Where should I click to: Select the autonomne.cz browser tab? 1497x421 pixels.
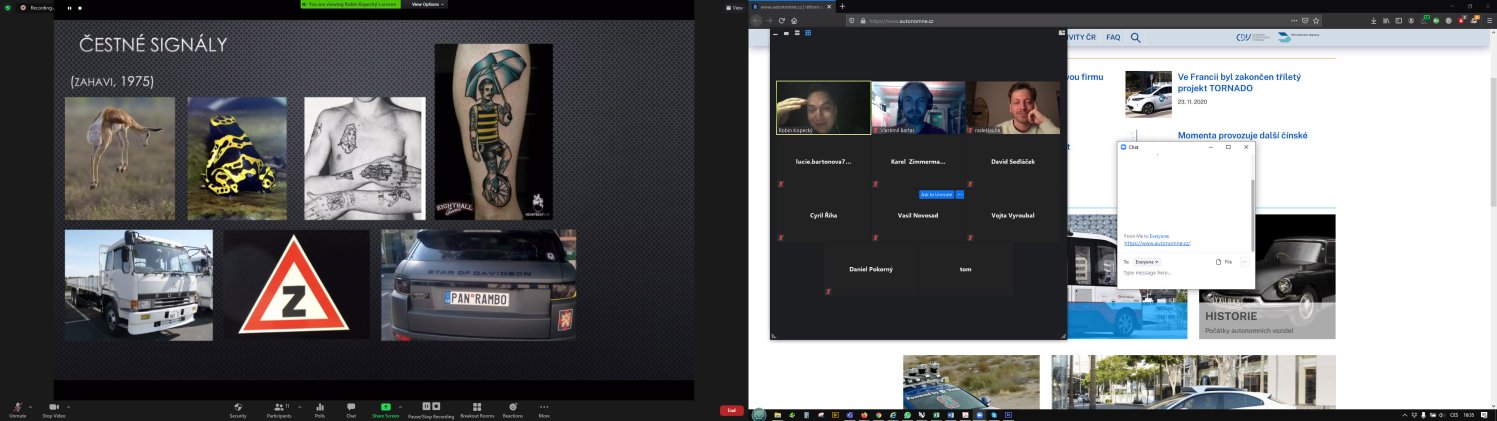pos(794,6)
